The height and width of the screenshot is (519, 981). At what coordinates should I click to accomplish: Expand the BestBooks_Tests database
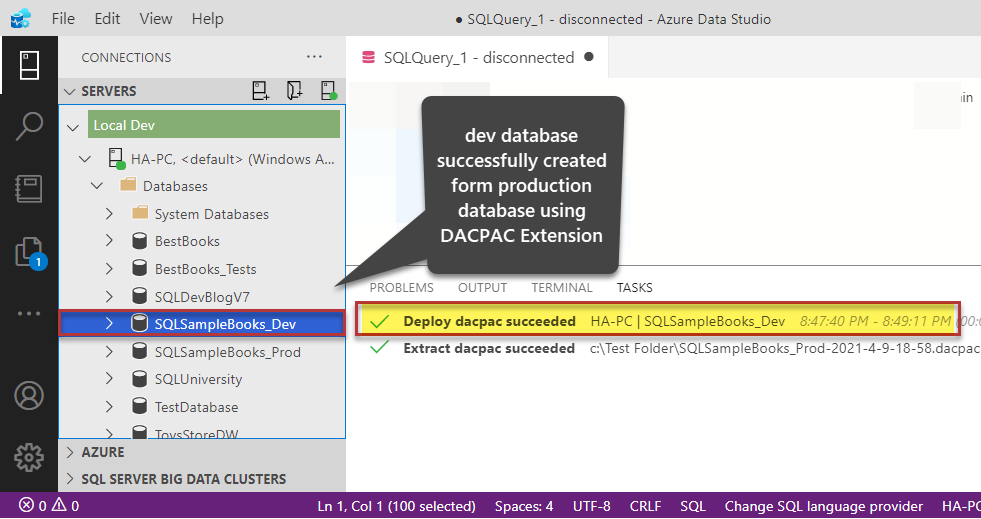click(x=109, y=269)
